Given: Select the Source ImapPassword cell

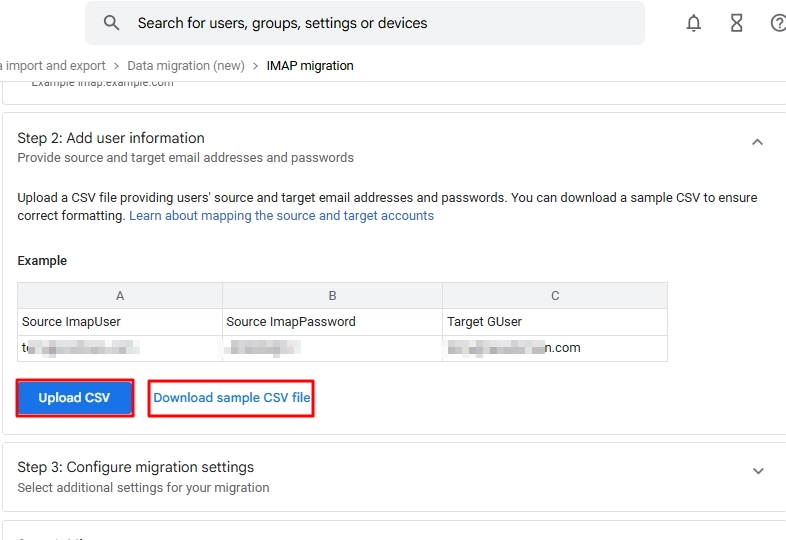Looking at the screenshot, I should tap(332, 322).
